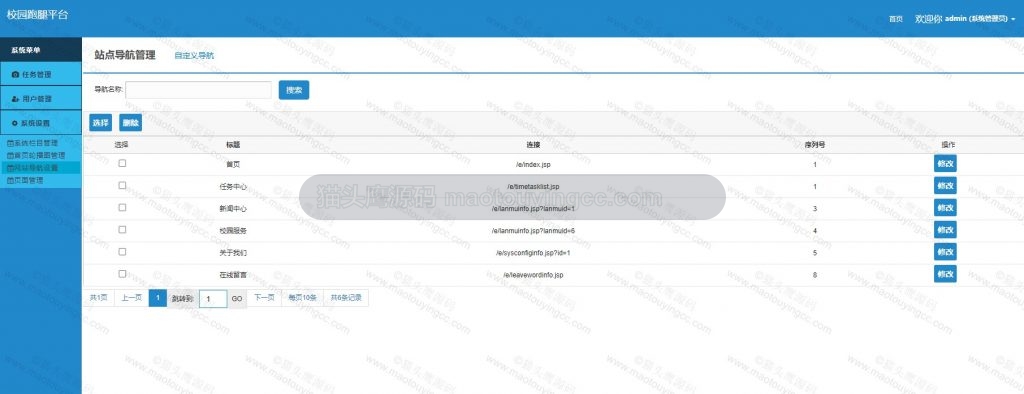Click sequence number 5 in 关于我们 row
Screen dimensions: 1024x394
(x=815, y=253)
